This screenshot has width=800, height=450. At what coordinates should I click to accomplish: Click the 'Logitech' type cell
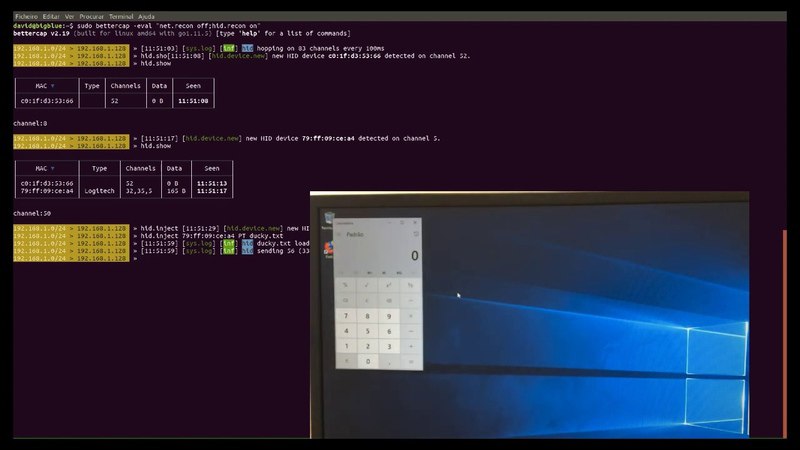coord(99,191)
